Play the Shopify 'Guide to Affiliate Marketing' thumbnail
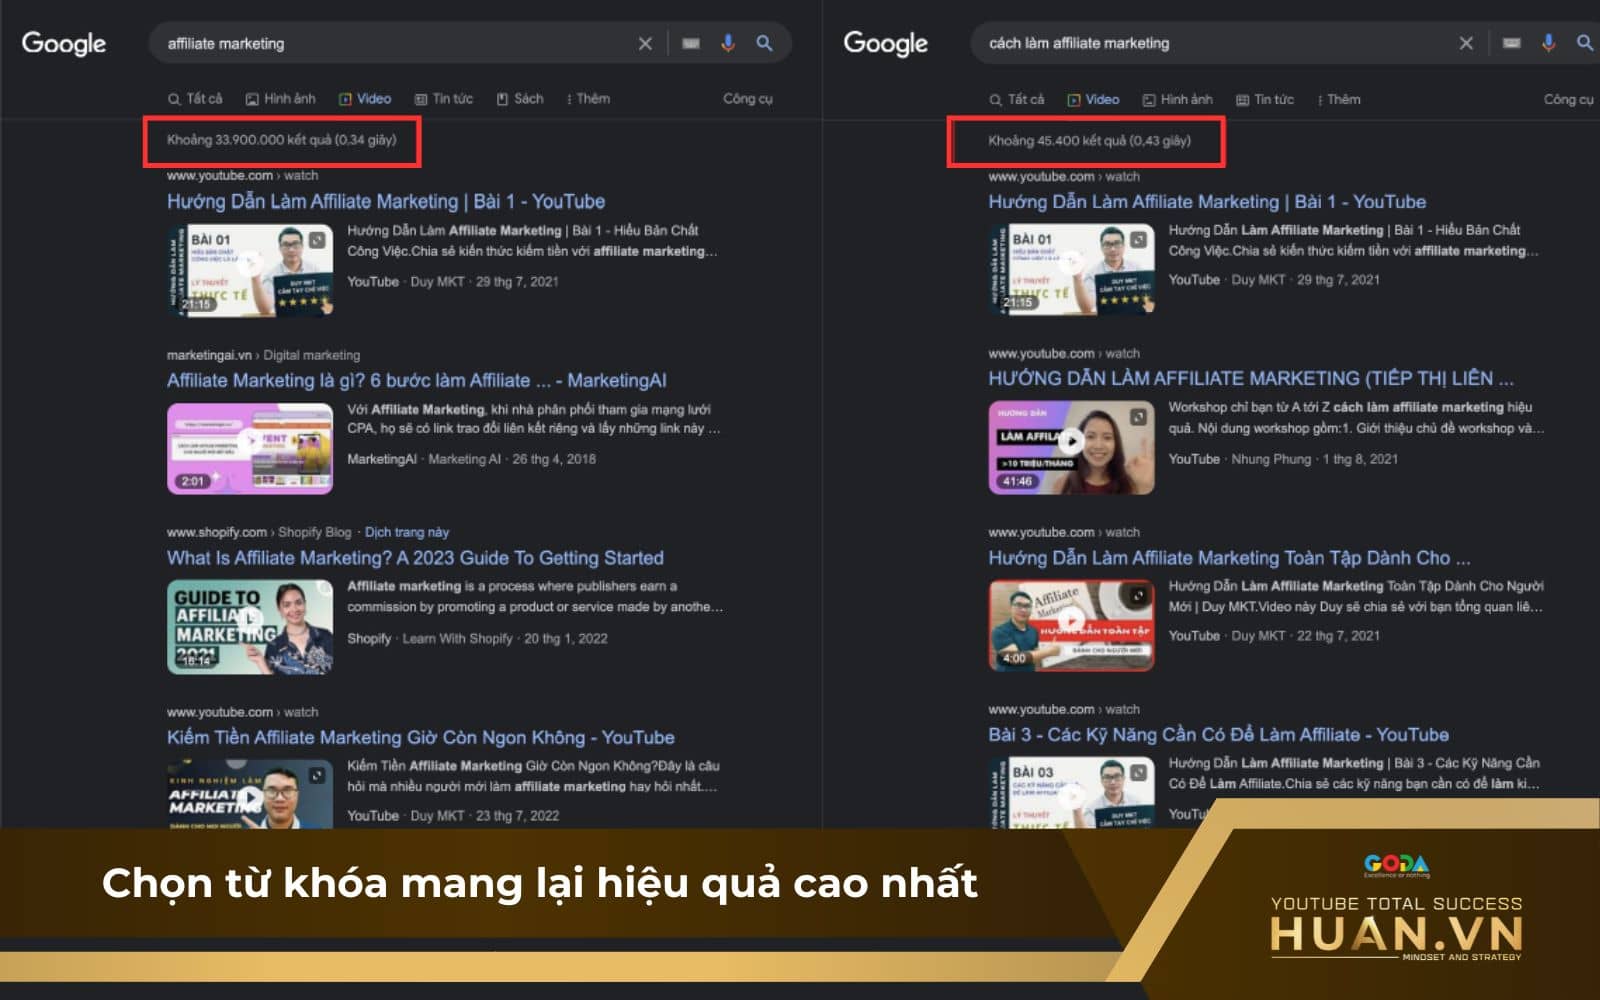This screenshot has width=1600, height=1000. (x=250, y=627)
